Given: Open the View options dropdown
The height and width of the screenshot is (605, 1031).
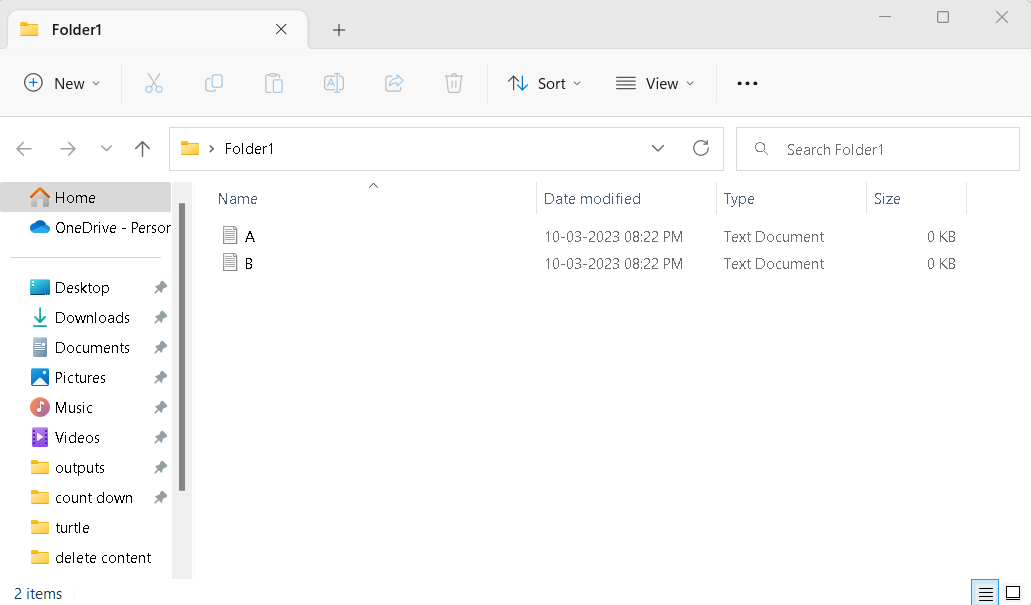Looking at the screenshot, I should (x=655, y=83).
